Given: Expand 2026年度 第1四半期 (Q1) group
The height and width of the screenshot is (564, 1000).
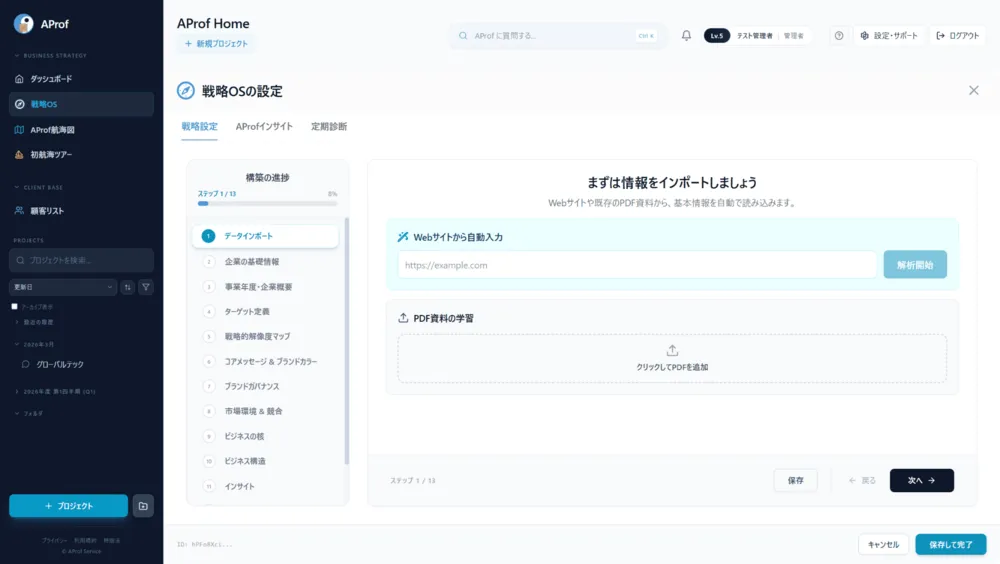Looking at the screenshot, I should pyautogui.click(x=55, y=392).
